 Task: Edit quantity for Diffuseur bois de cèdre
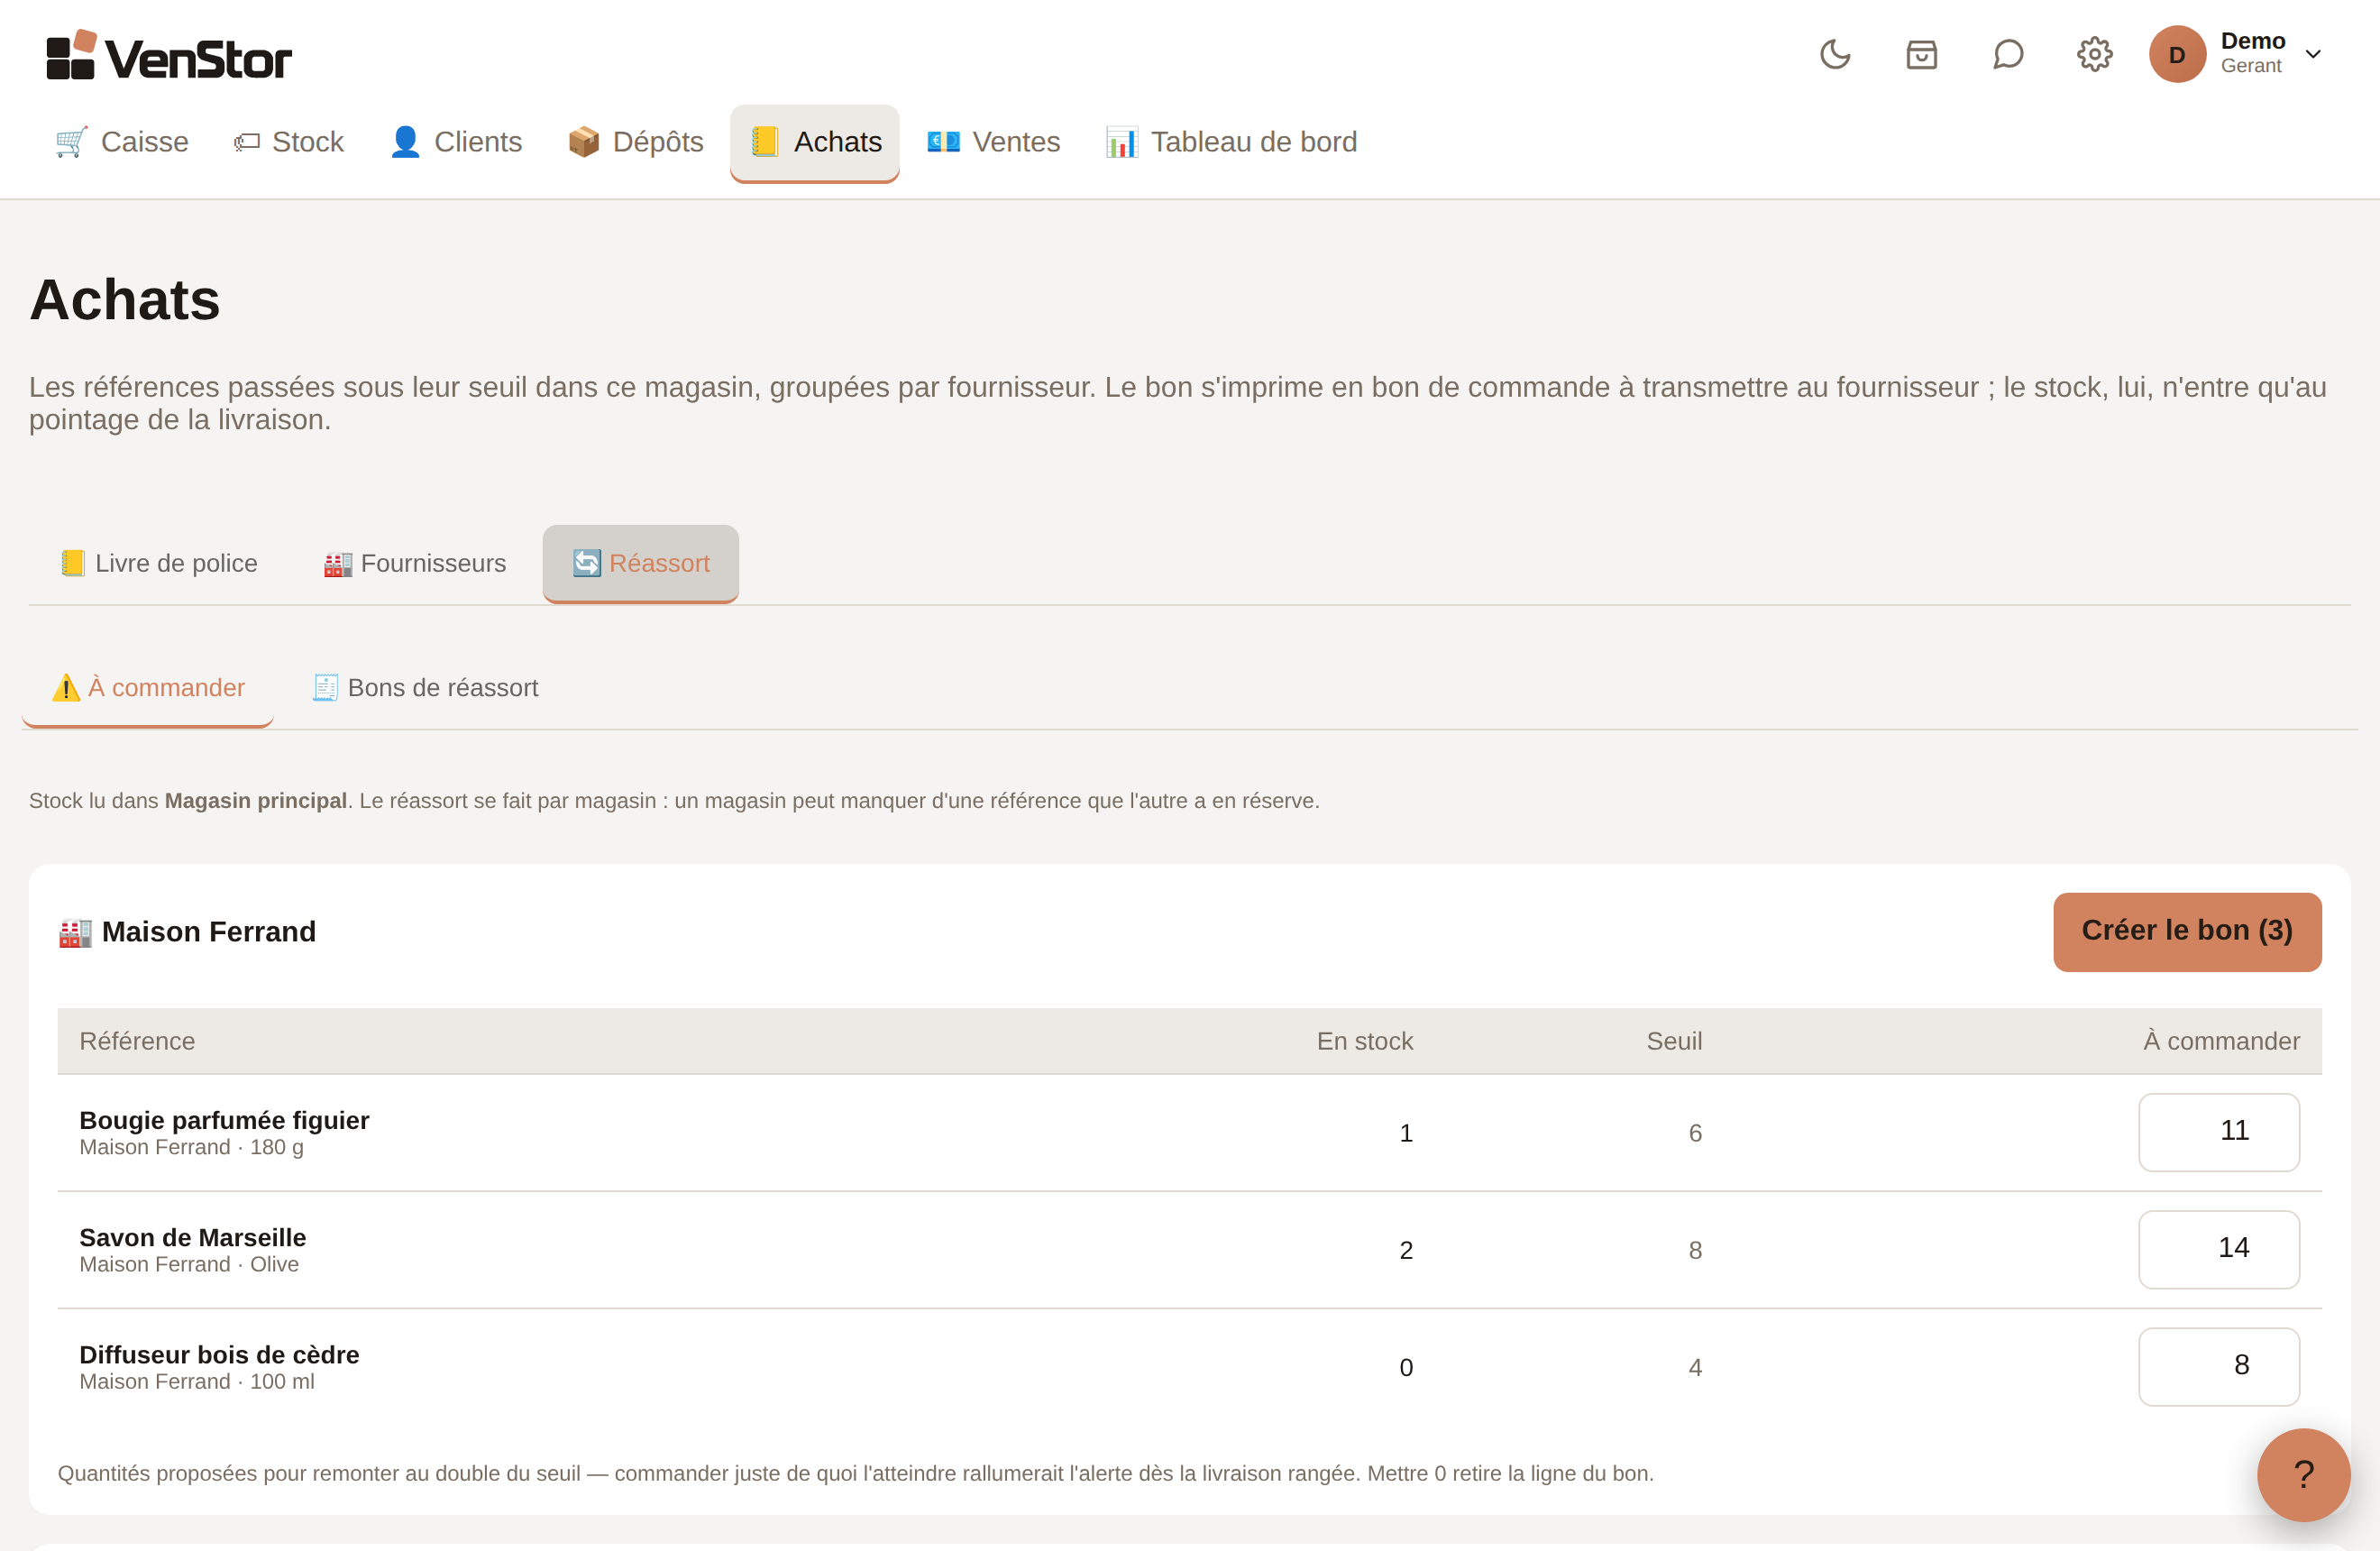tap(2219, 1366)
